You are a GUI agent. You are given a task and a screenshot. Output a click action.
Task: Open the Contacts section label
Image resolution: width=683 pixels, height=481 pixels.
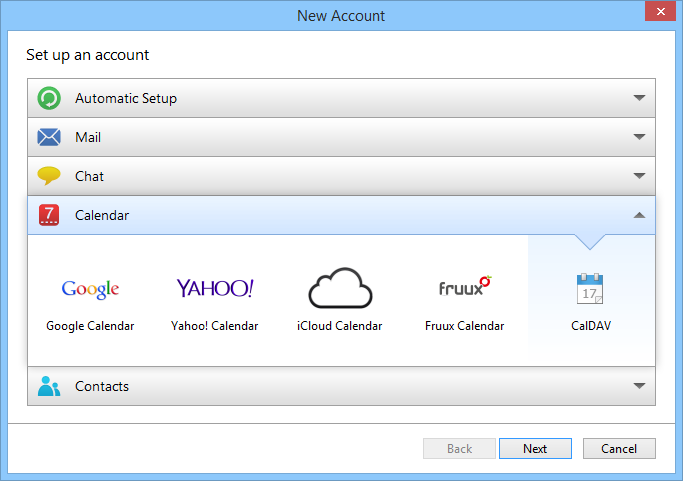[102, 386]
